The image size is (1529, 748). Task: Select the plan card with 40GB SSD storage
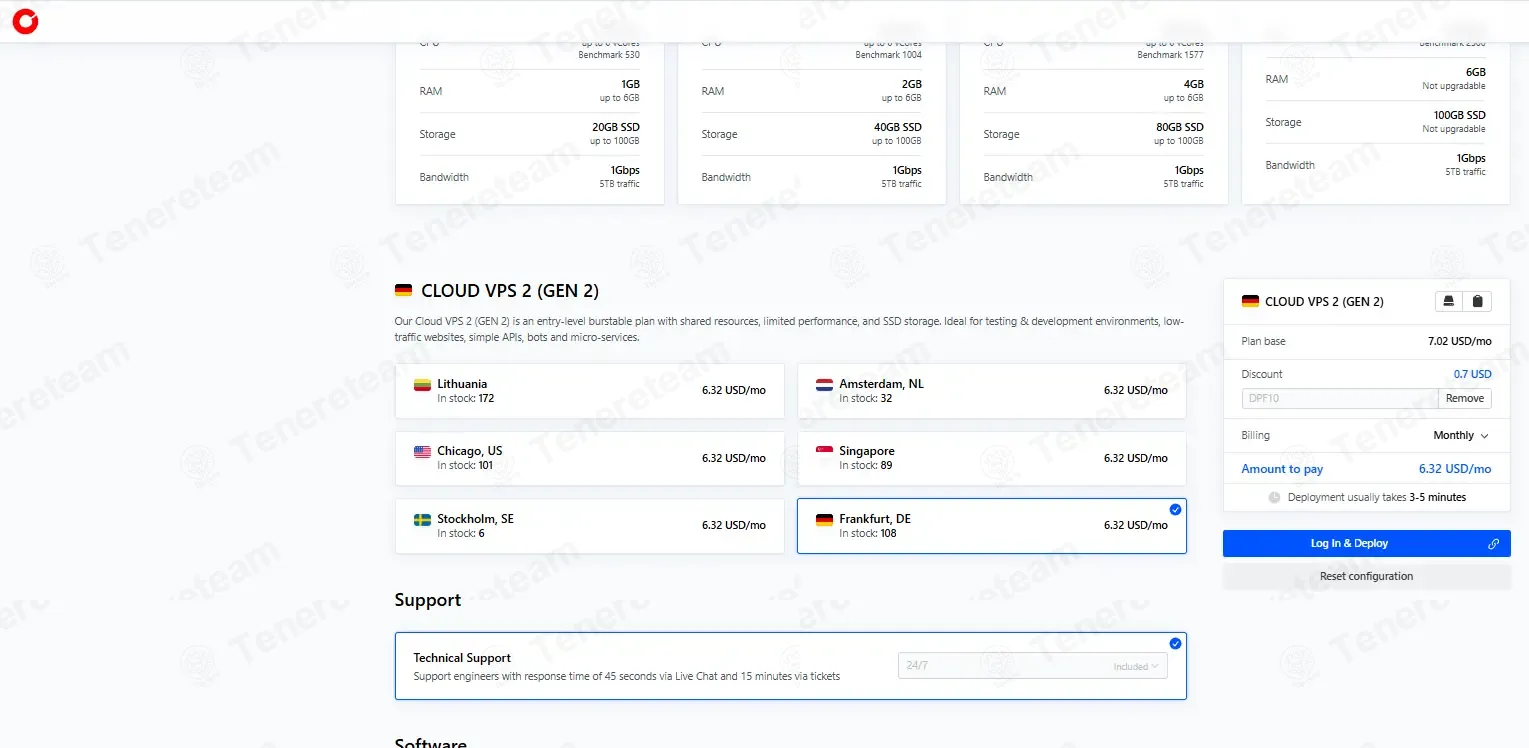click(812, 123)
